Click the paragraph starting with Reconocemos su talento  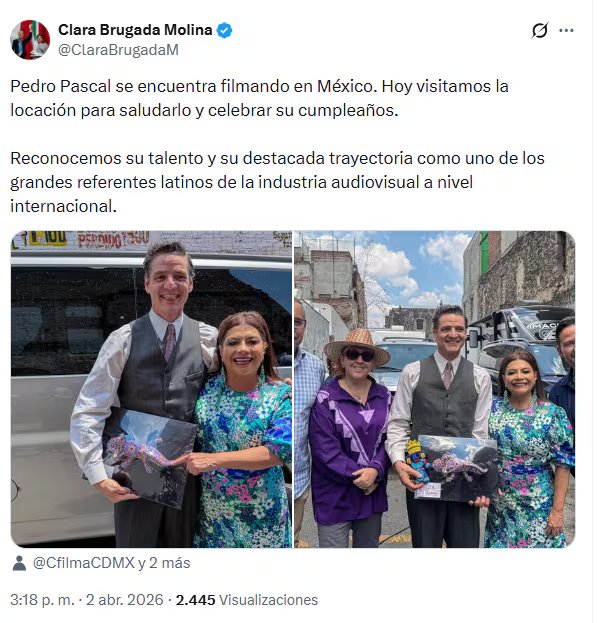(277, 182)
